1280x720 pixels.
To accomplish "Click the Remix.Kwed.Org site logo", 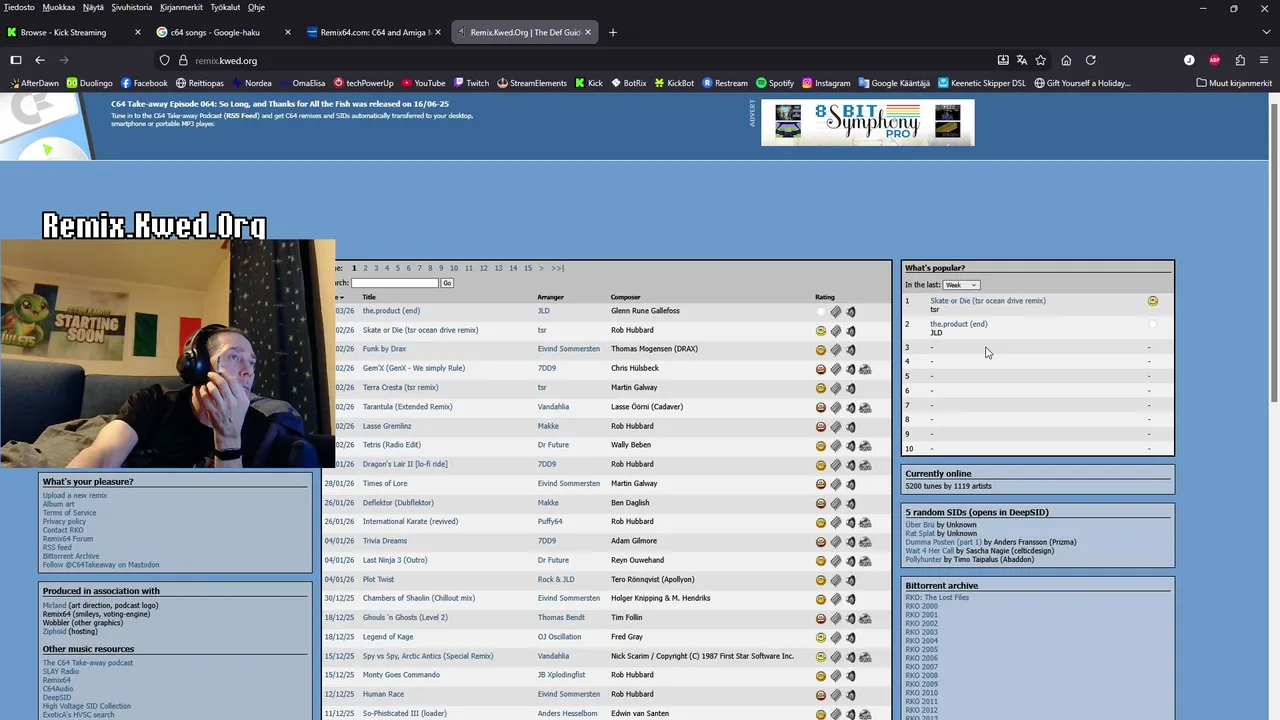I will point(154,225).
